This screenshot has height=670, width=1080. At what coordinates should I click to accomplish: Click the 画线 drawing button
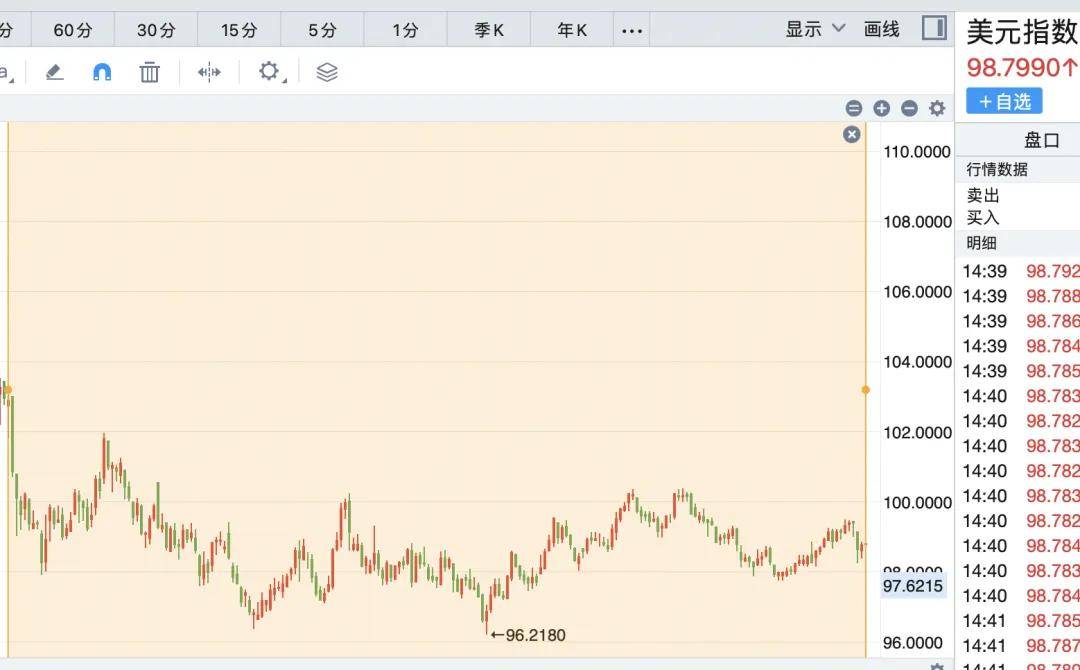882,29
